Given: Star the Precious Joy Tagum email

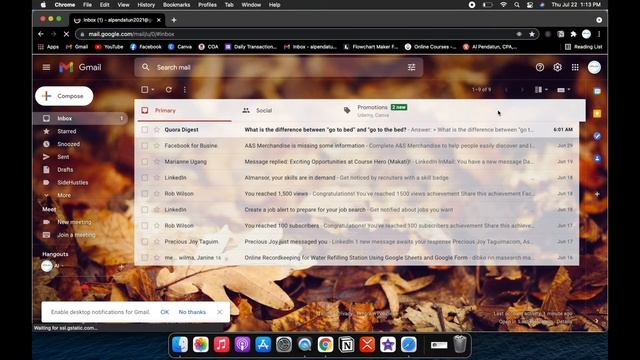Looking at the screenshot, I should 157,242.
